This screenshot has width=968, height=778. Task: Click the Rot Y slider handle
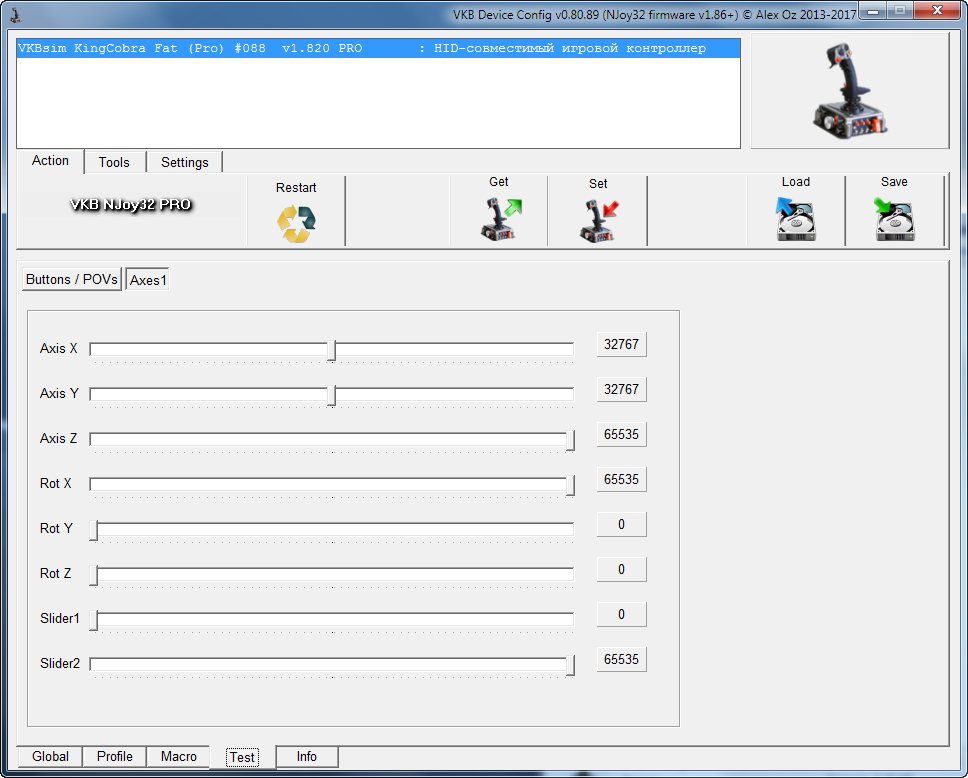pyautogui.click(x=94, y=530)
